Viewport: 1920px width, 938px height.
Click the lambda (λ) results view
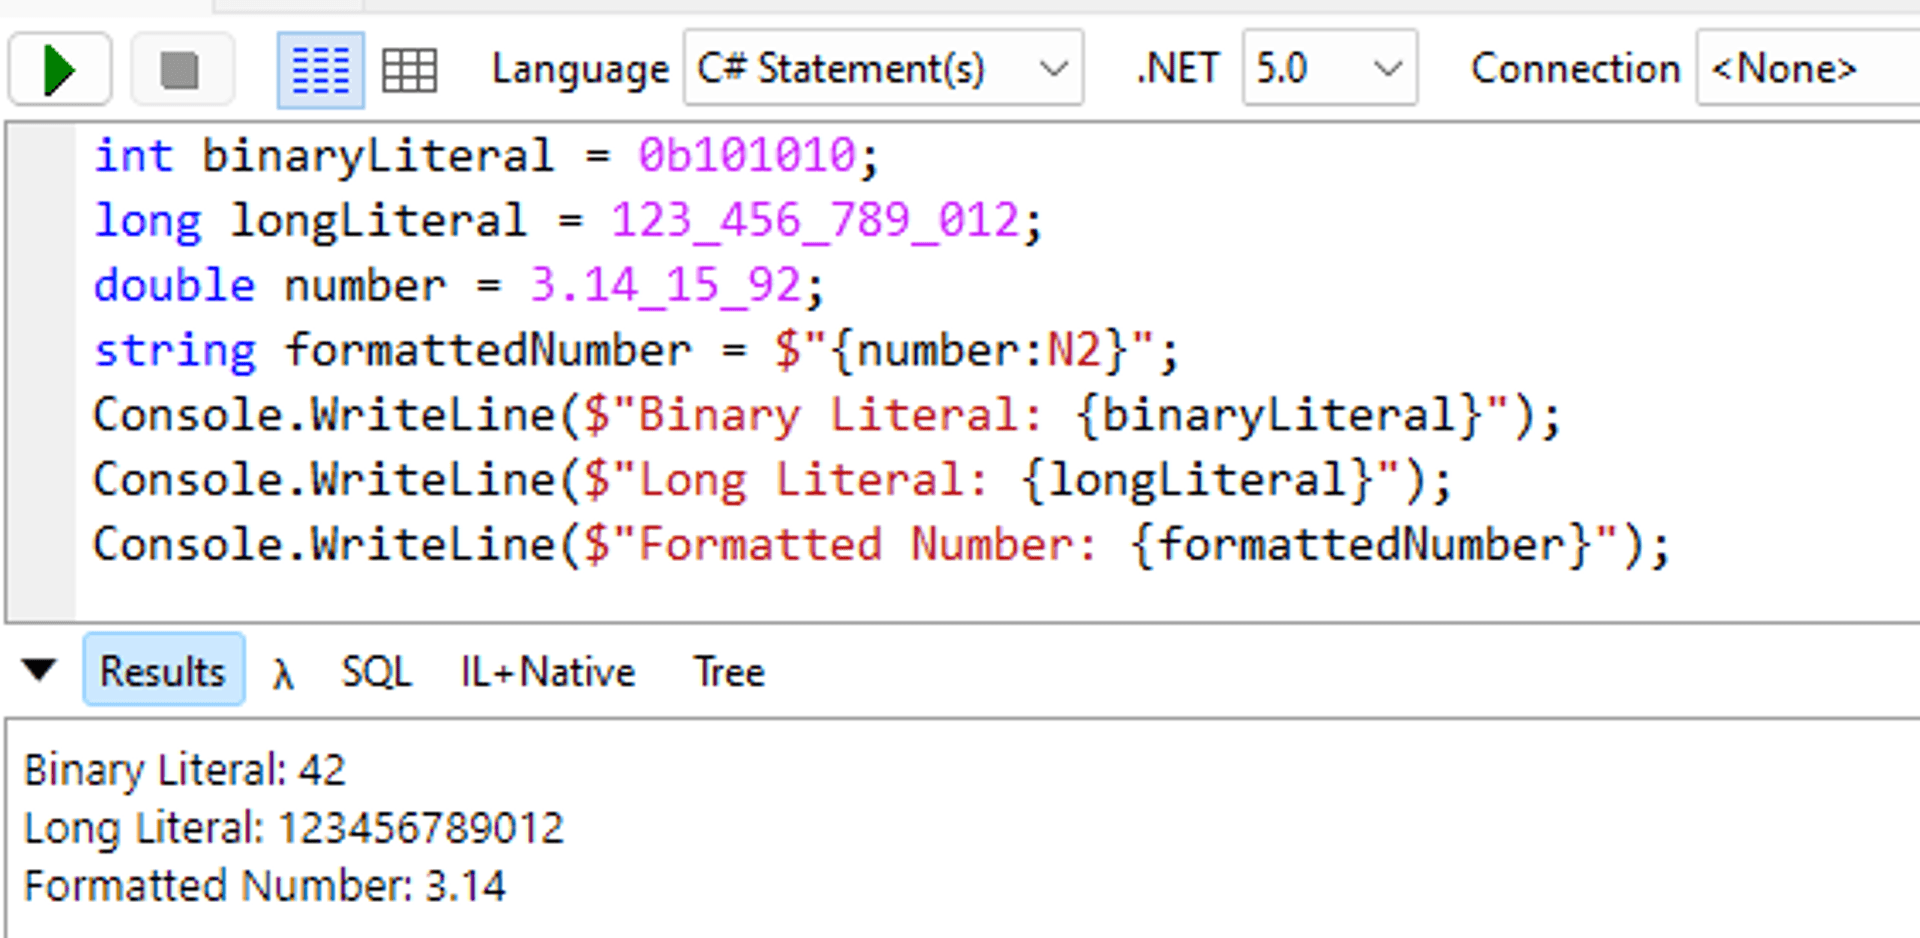pos(283,672)
